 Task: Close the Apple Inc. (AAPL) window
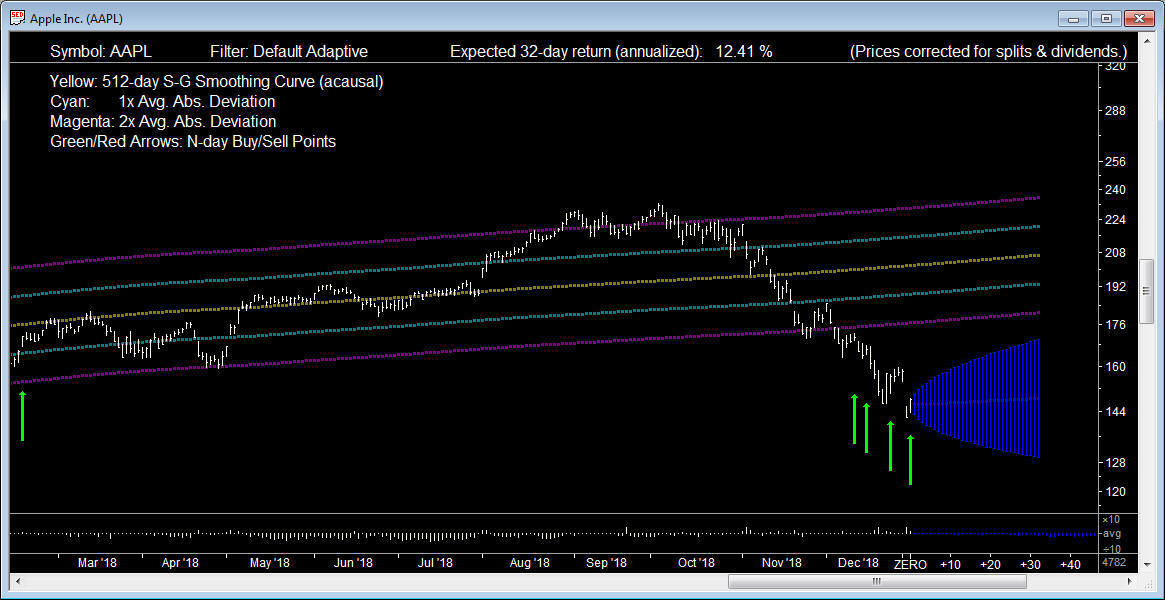[1139, 19]
